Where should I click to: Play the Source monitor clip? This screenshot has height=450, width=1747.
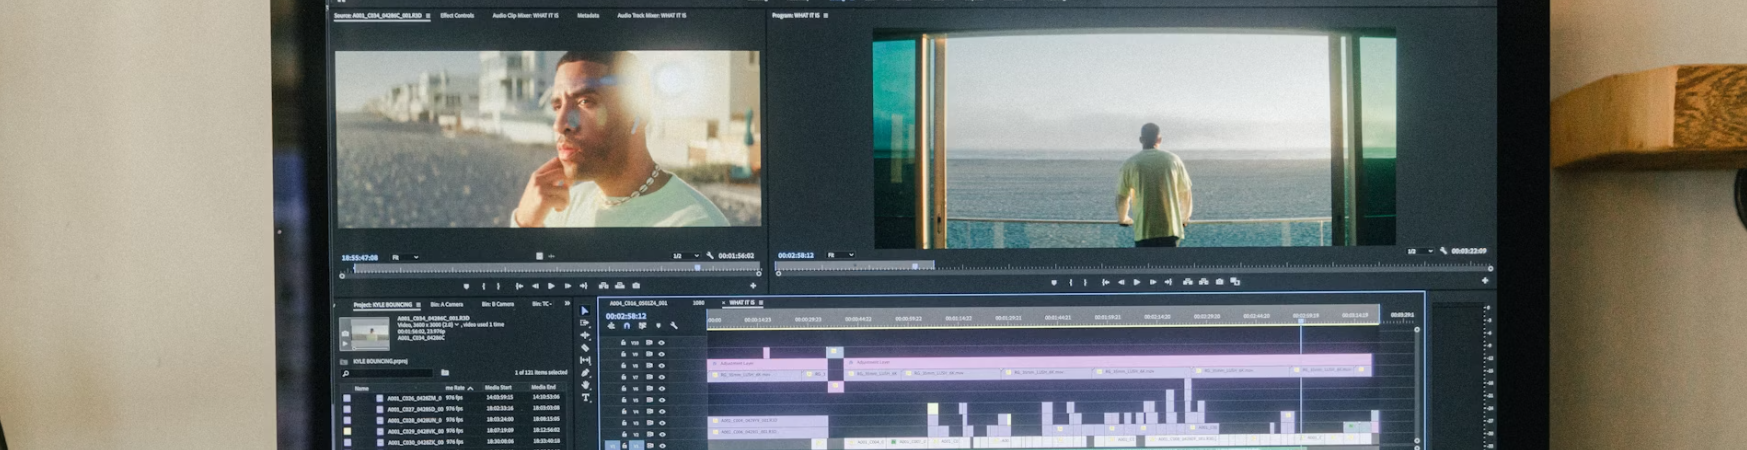pyautogui.click(x=551, y=286)
